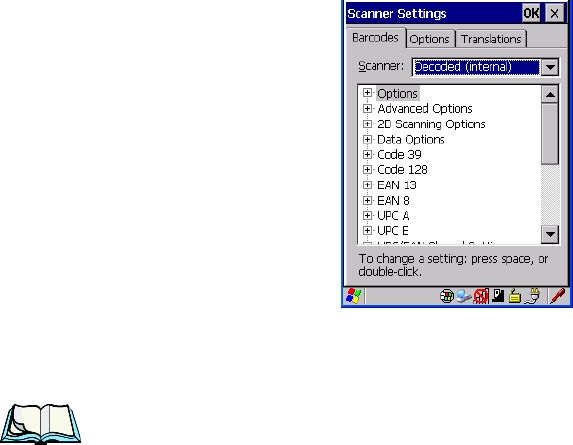Switch to the Options tab

[429, 39]
